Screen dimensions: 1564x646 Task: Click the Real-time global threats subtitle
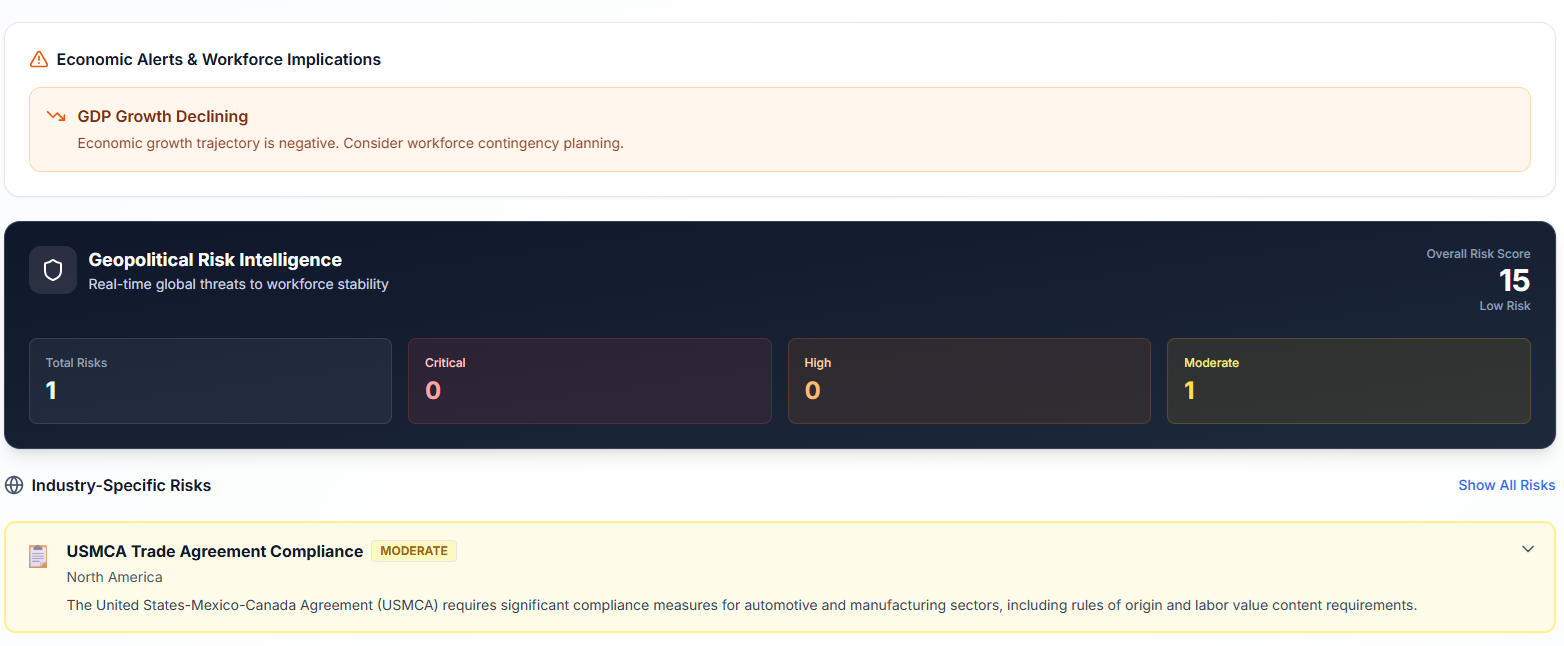coord(238,284)
